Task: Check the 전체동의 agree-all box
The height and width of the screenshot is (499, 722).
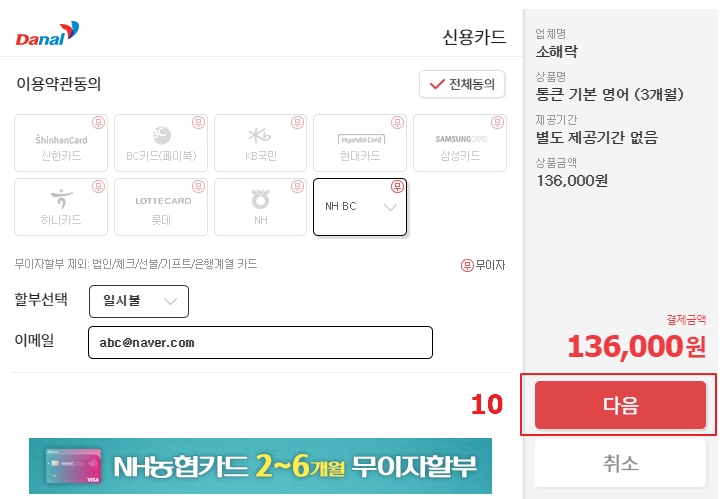Action: 462,84
